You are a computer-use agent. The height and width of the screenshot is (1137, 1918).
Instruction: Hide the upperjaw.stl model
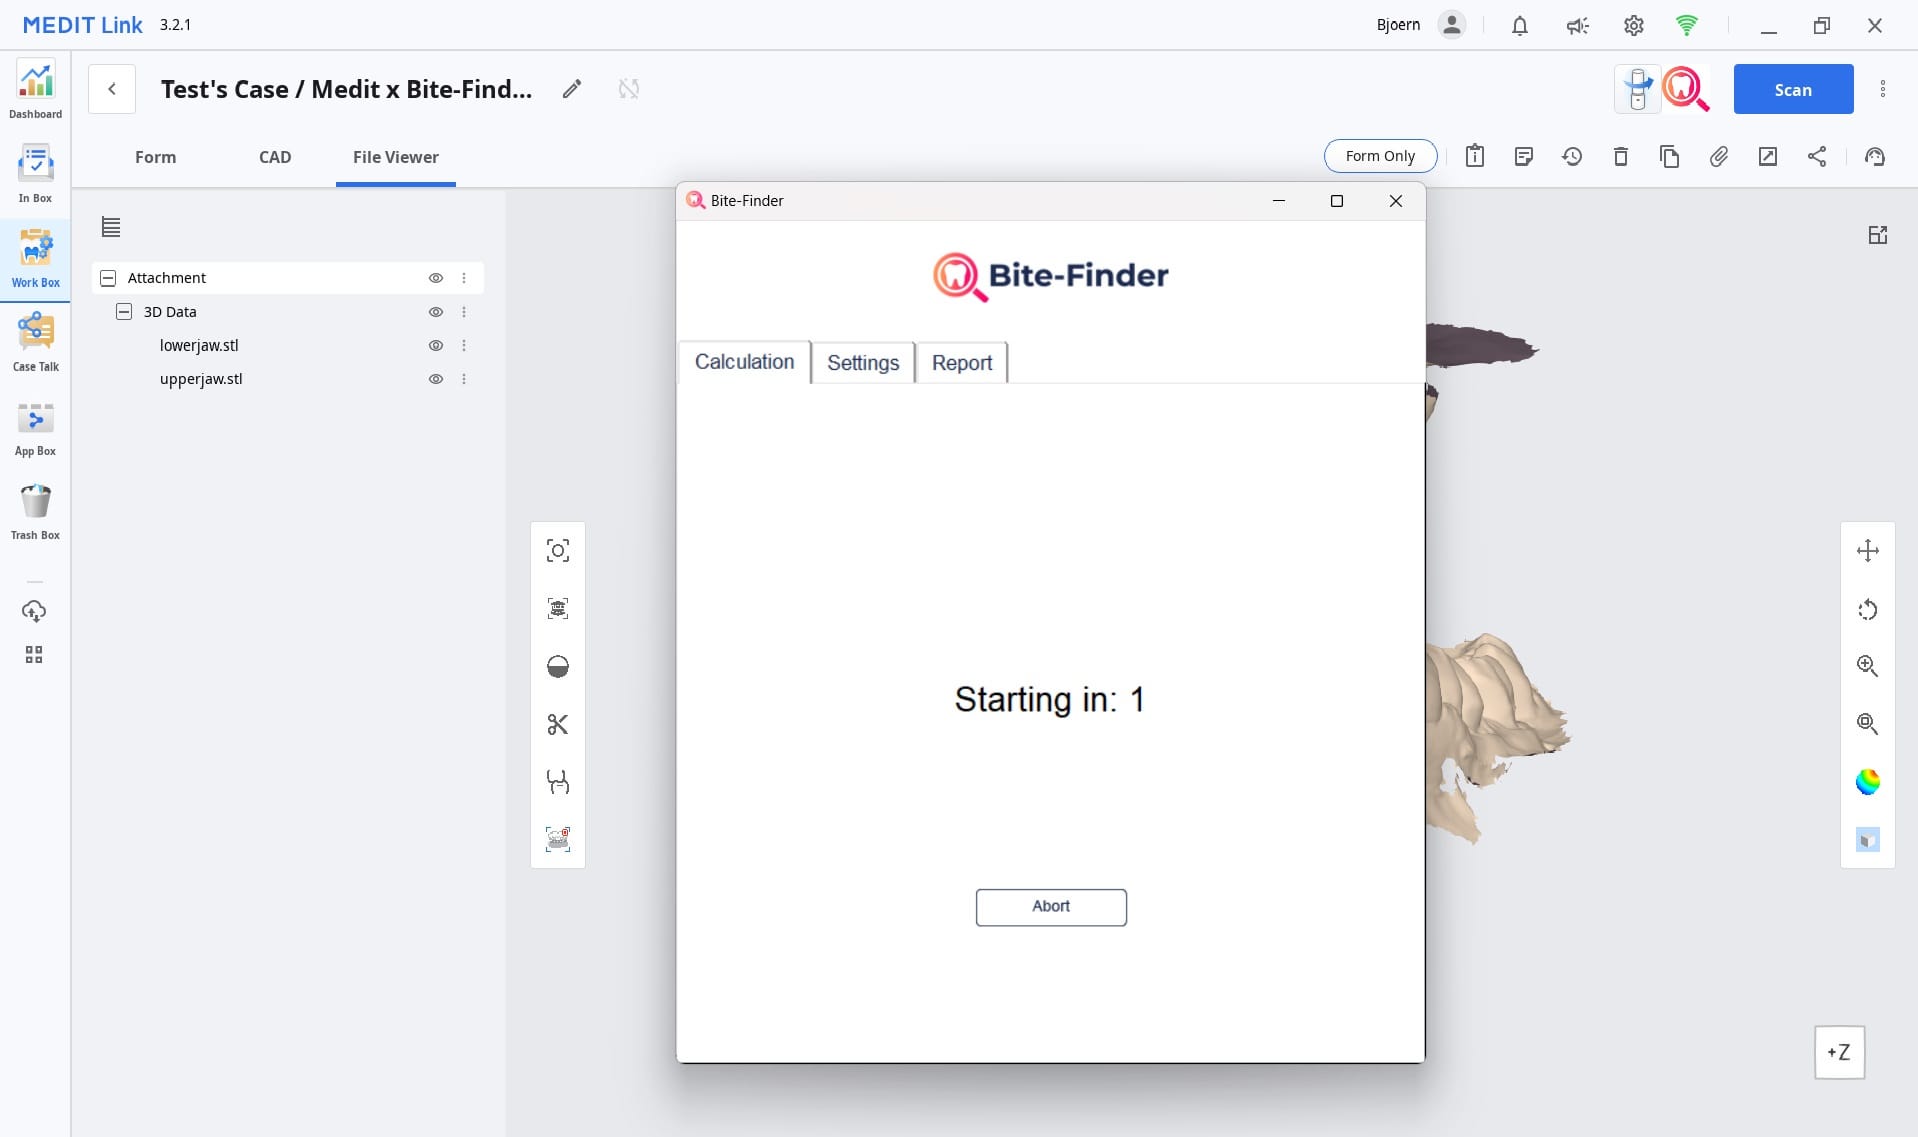point(436,379)
